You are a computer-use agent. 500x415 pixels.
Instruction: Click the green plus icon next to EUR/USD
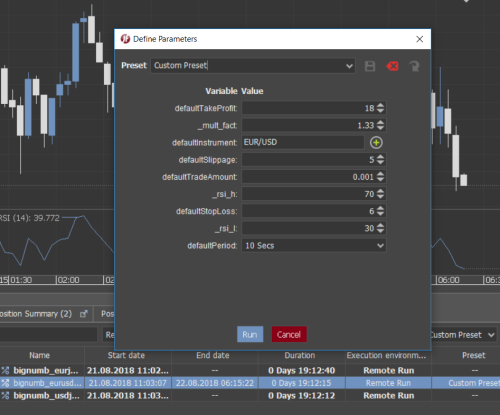pos(376,143)
